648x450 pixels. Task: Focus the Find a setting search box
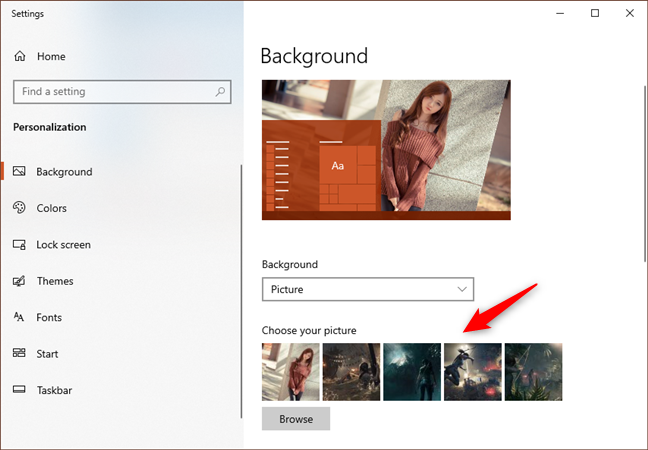pyautogui.click(x=110, y=92)
